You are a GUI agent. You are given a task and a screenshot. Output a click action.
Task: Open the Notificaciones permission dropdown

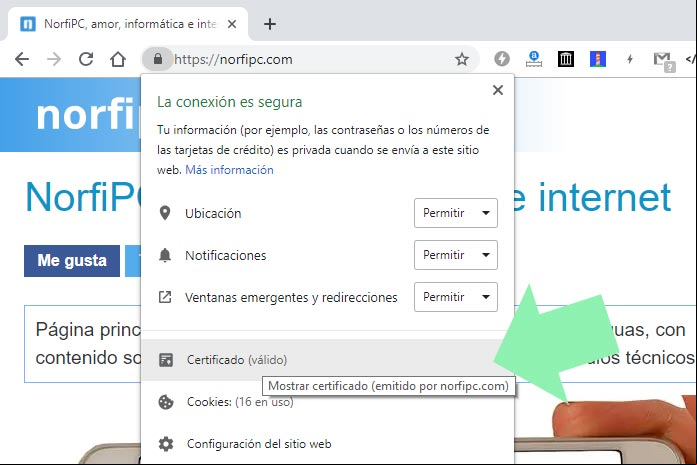tap(456, 255)
